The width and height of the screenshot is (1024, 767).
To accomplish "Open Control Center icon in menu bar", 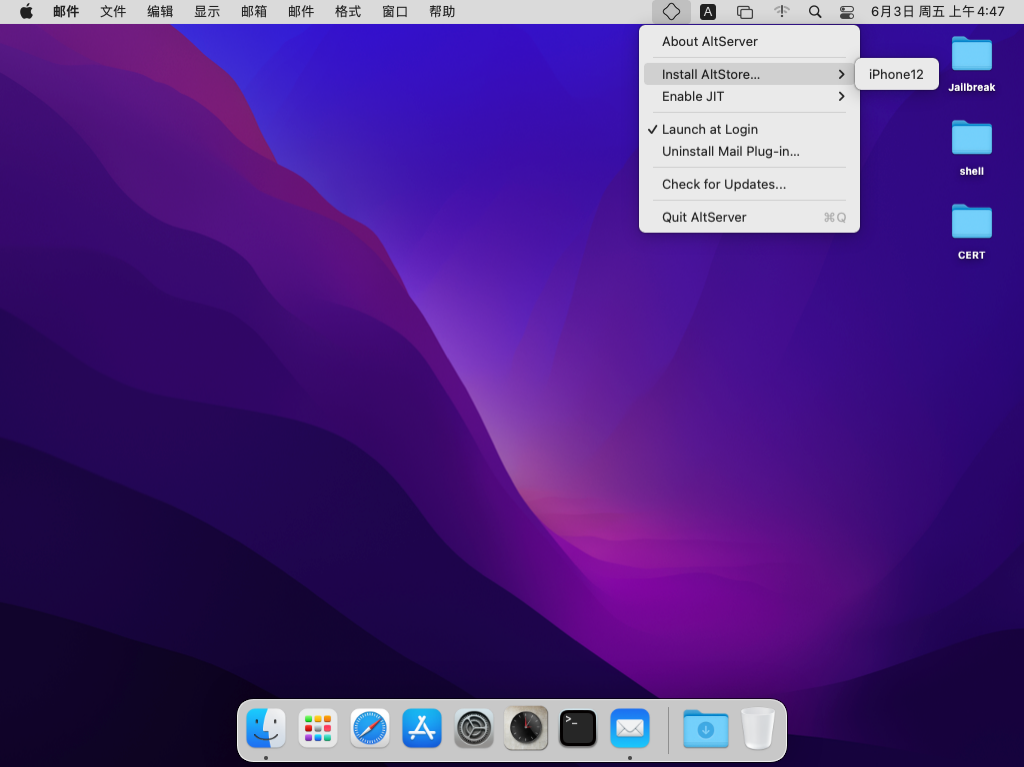I will 847,12.
